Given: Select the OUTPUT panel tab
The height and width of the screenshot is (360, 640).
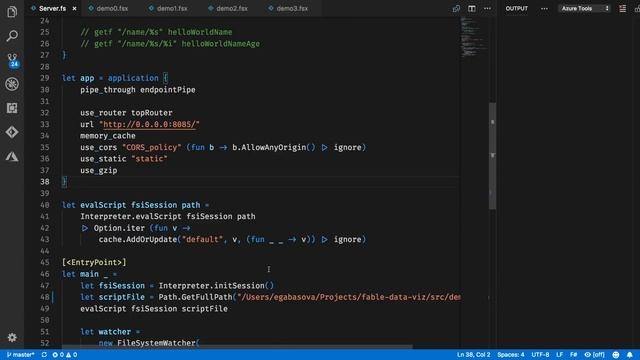Looking at the screenshot, I should tap(516, 9).
